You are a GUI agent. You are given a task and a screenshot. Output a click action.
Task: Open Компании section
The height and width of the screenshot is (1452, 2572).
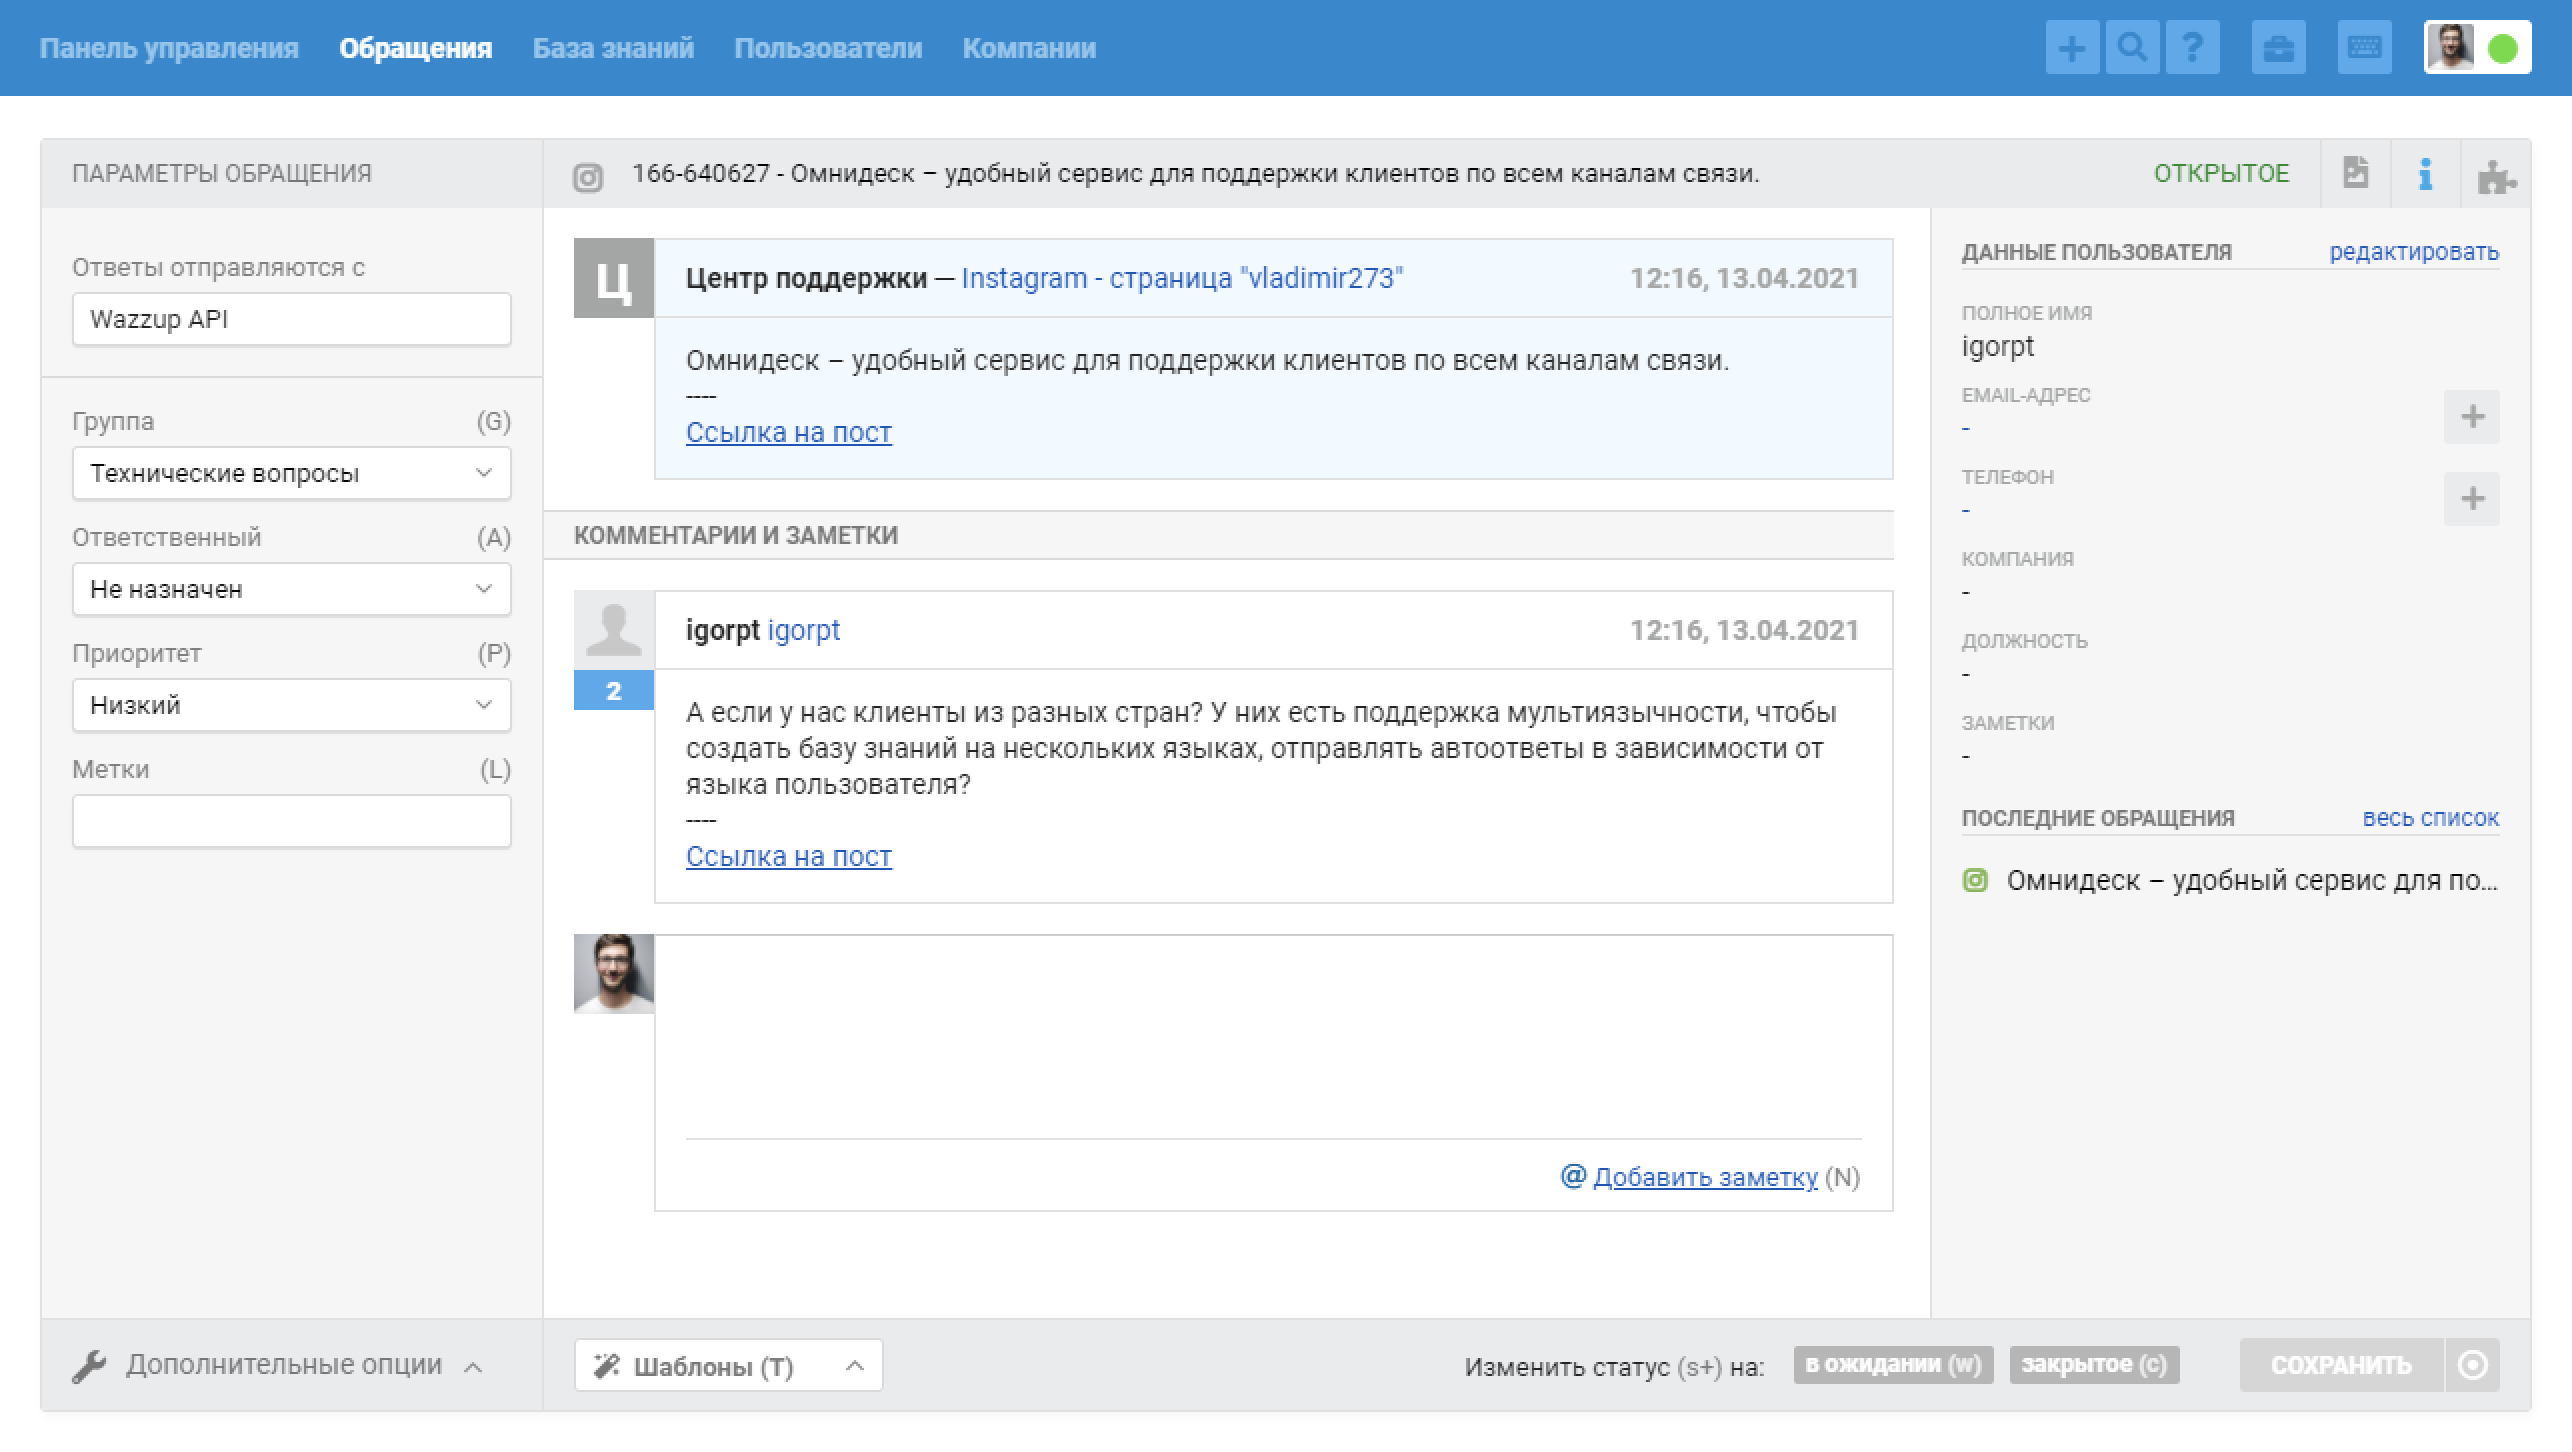(1029, 48)
